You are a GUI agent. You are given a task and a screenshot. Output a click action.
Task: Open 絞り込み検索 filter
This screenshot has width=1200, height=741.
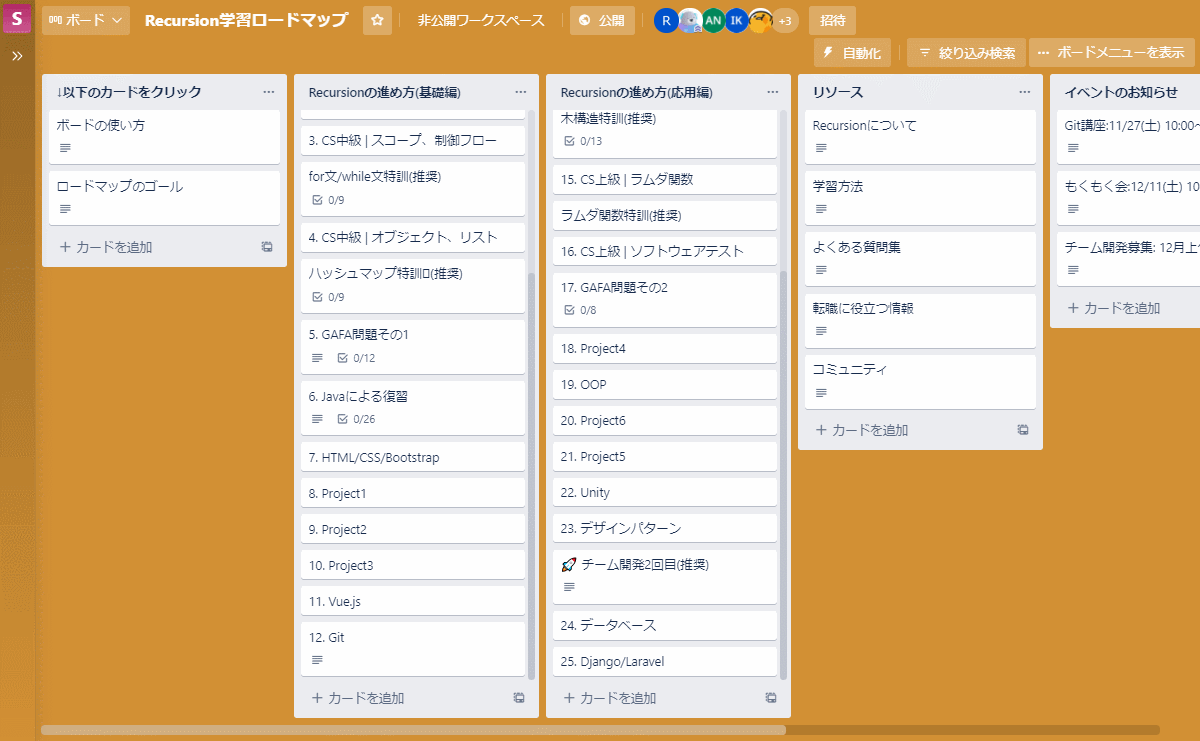point(967,53)
